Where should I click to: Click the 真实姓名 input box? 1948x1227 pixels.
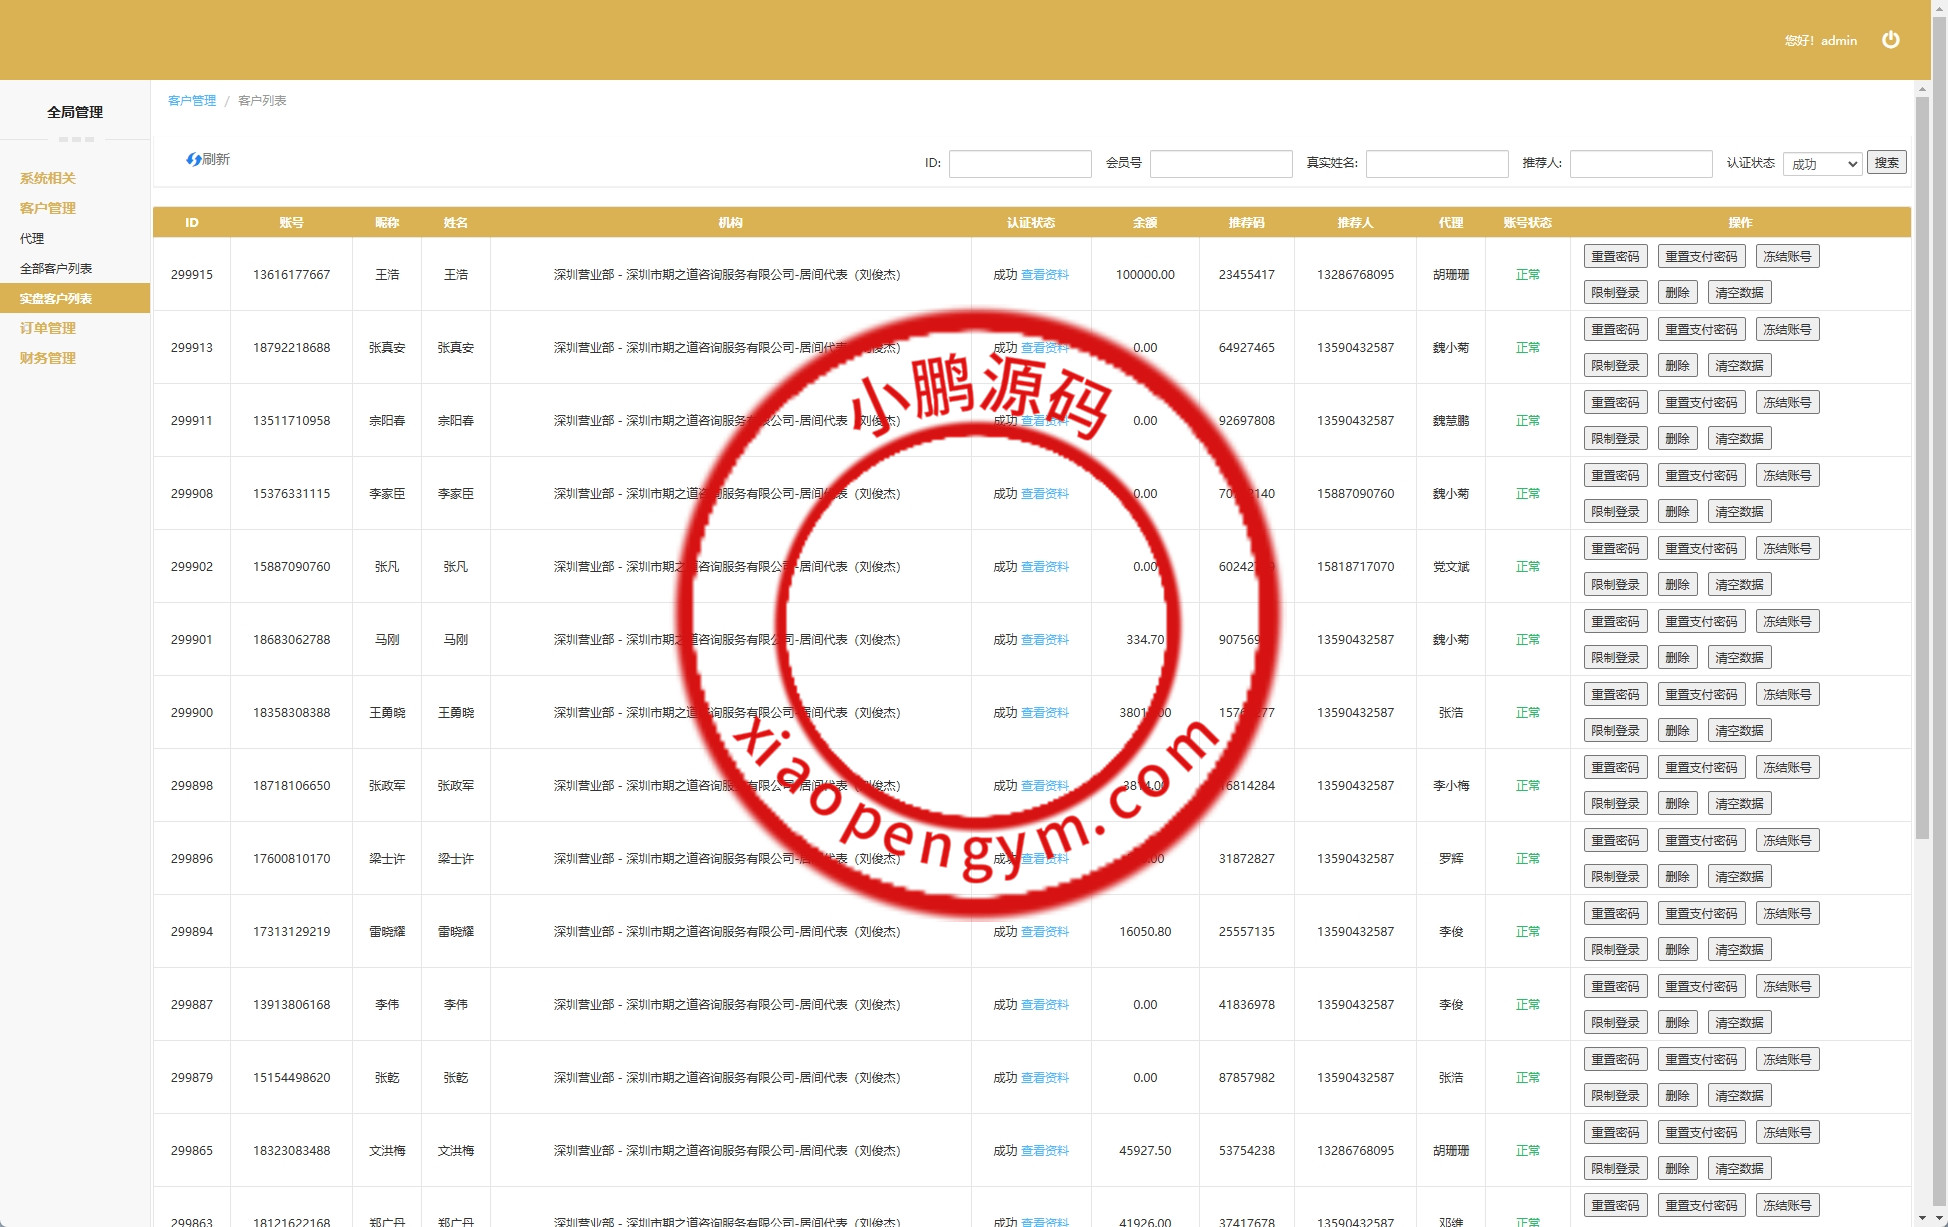[x=1436, y=164]
